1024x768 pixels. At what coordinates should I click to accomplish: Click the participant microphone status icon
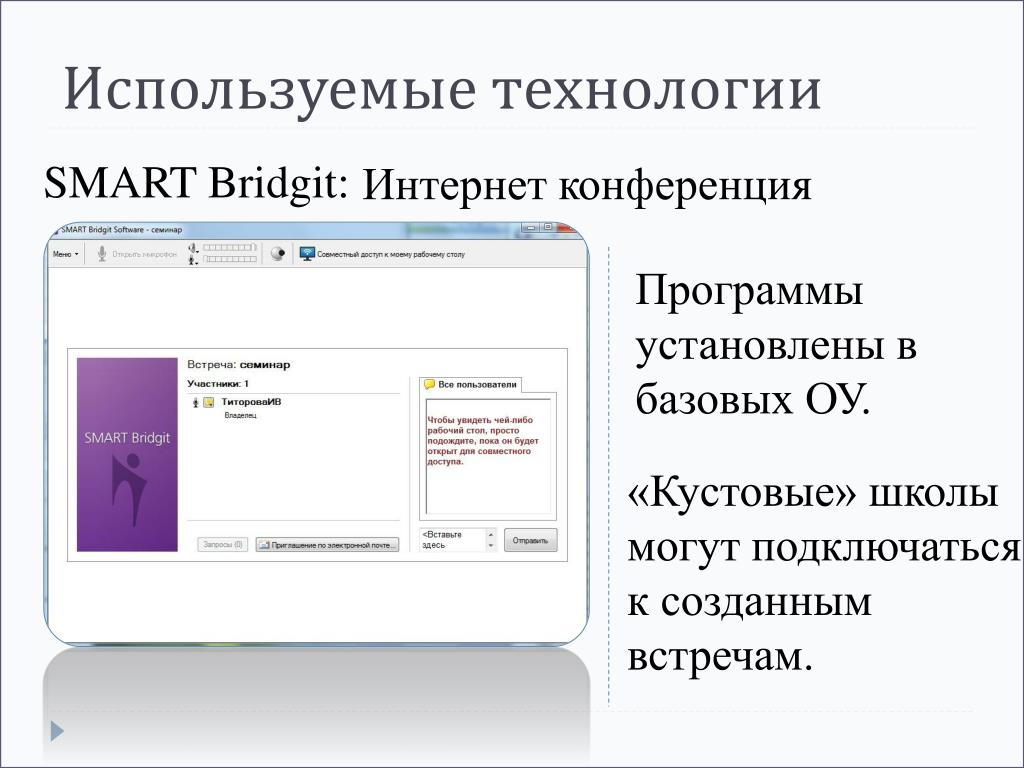(x=195, y=403)
